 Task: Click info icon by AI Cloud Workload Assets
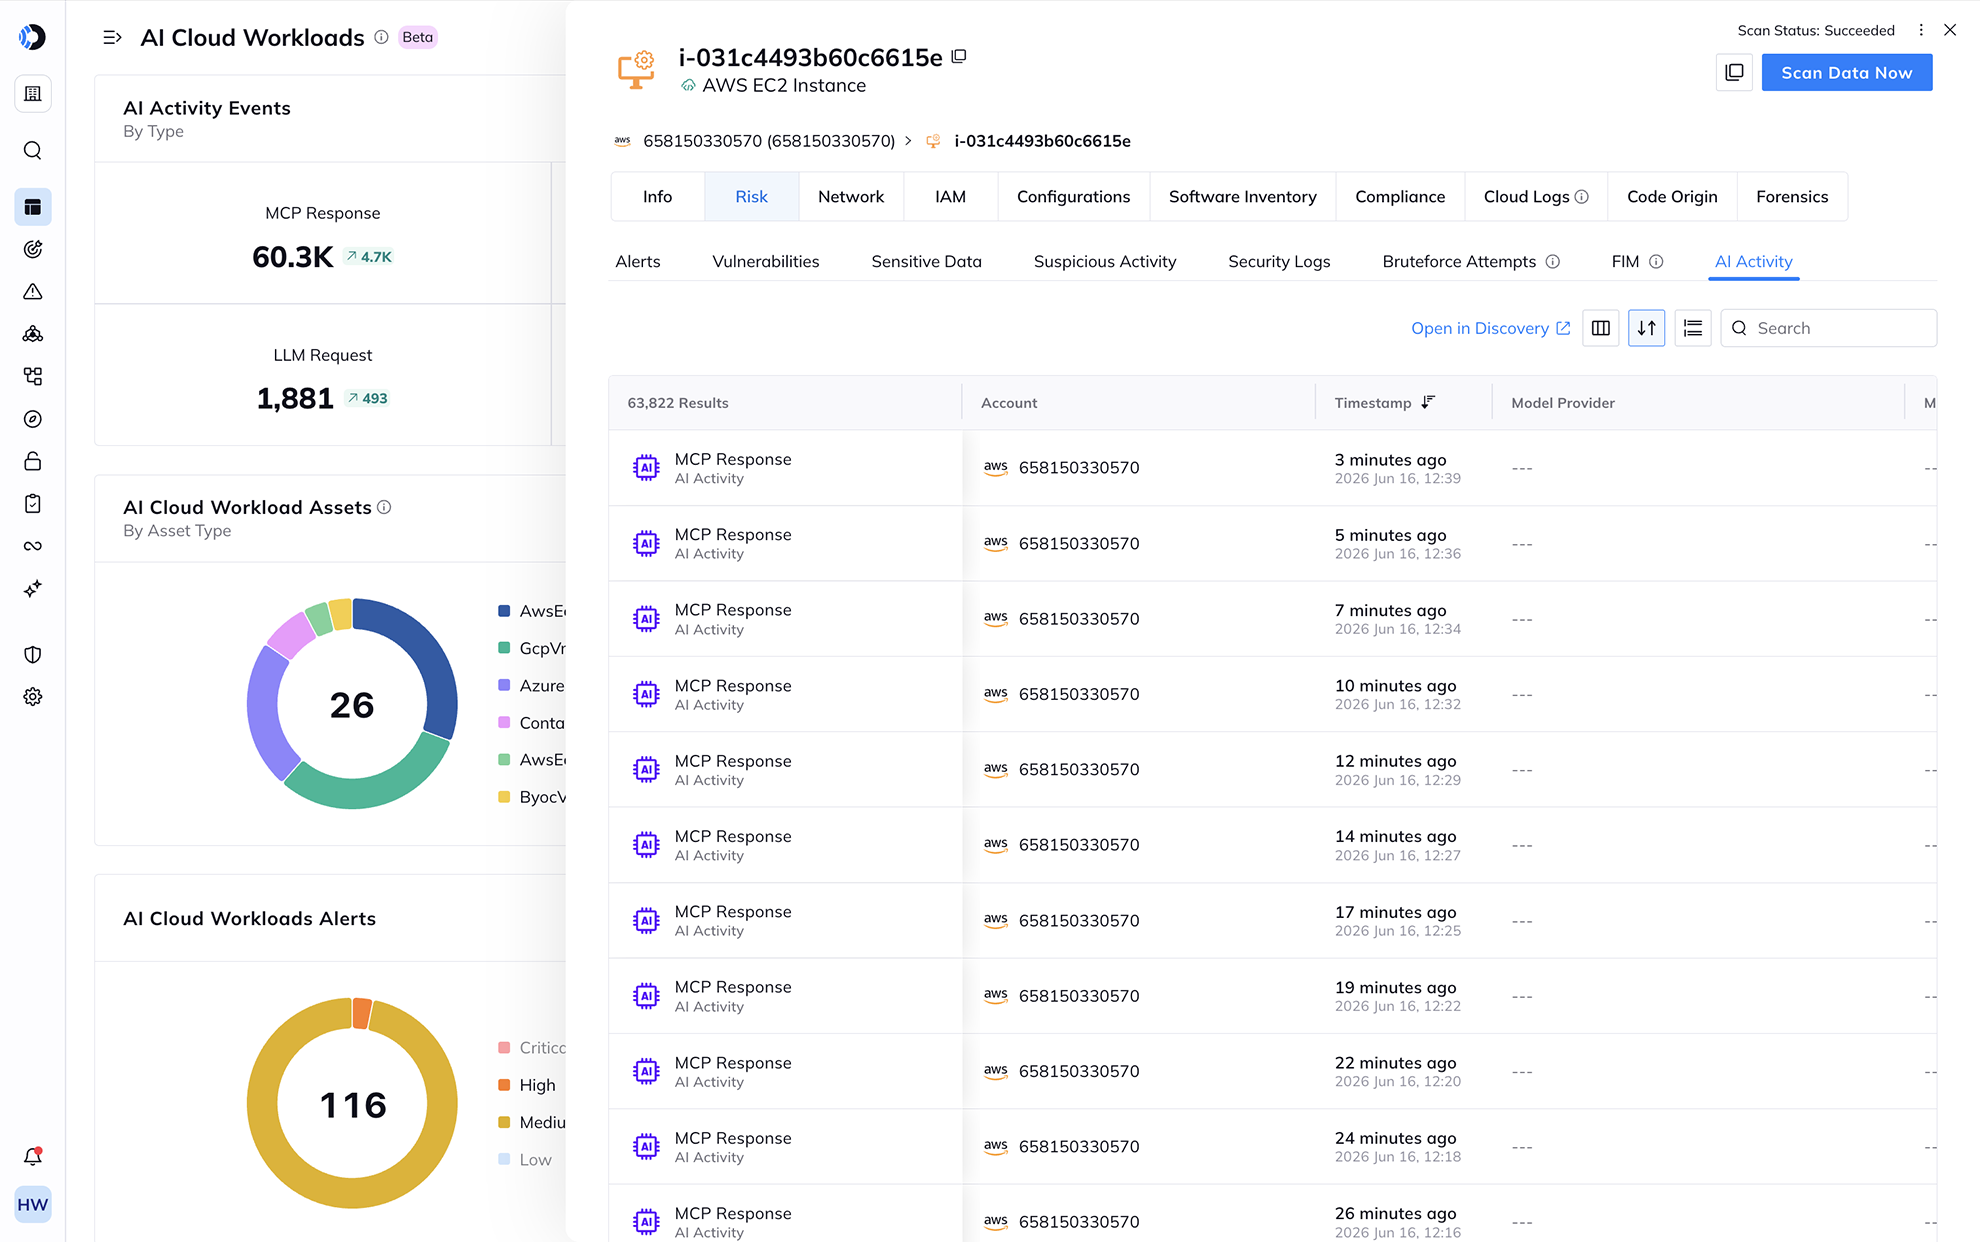coord(384,507)
